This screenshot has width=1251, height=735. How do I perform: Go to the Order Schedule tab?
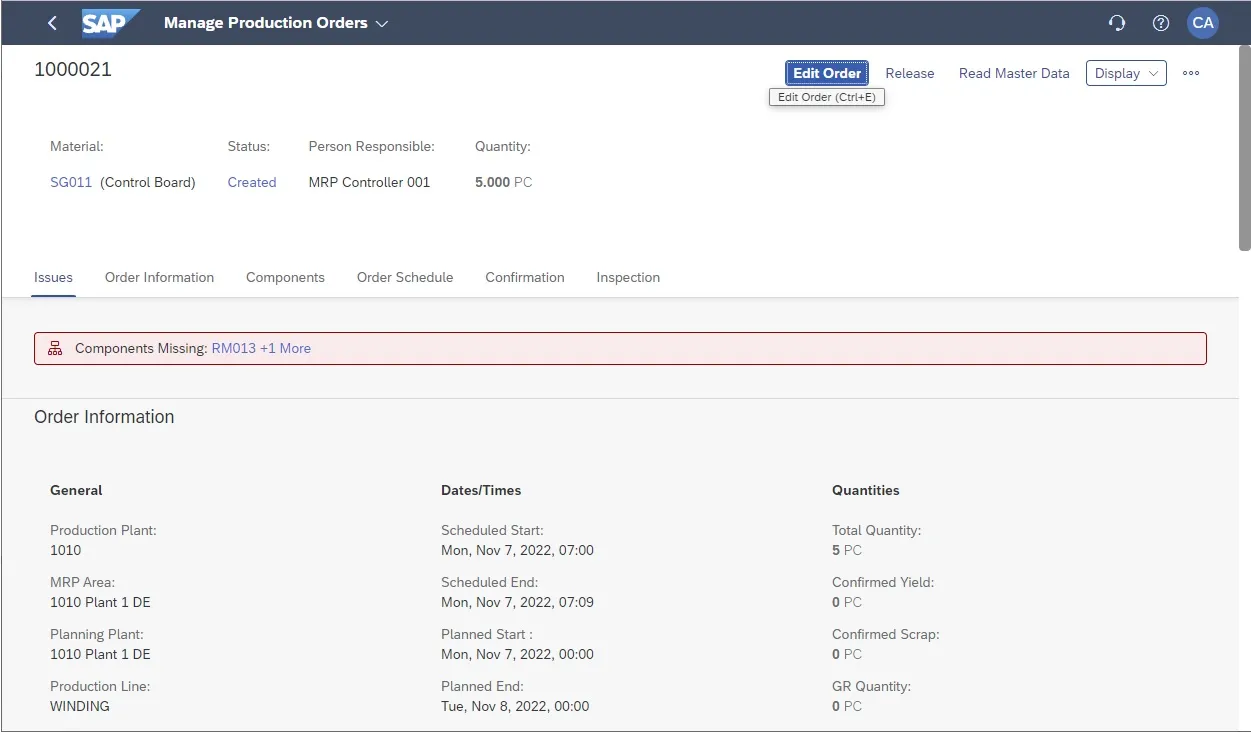(x=405, y=277)
